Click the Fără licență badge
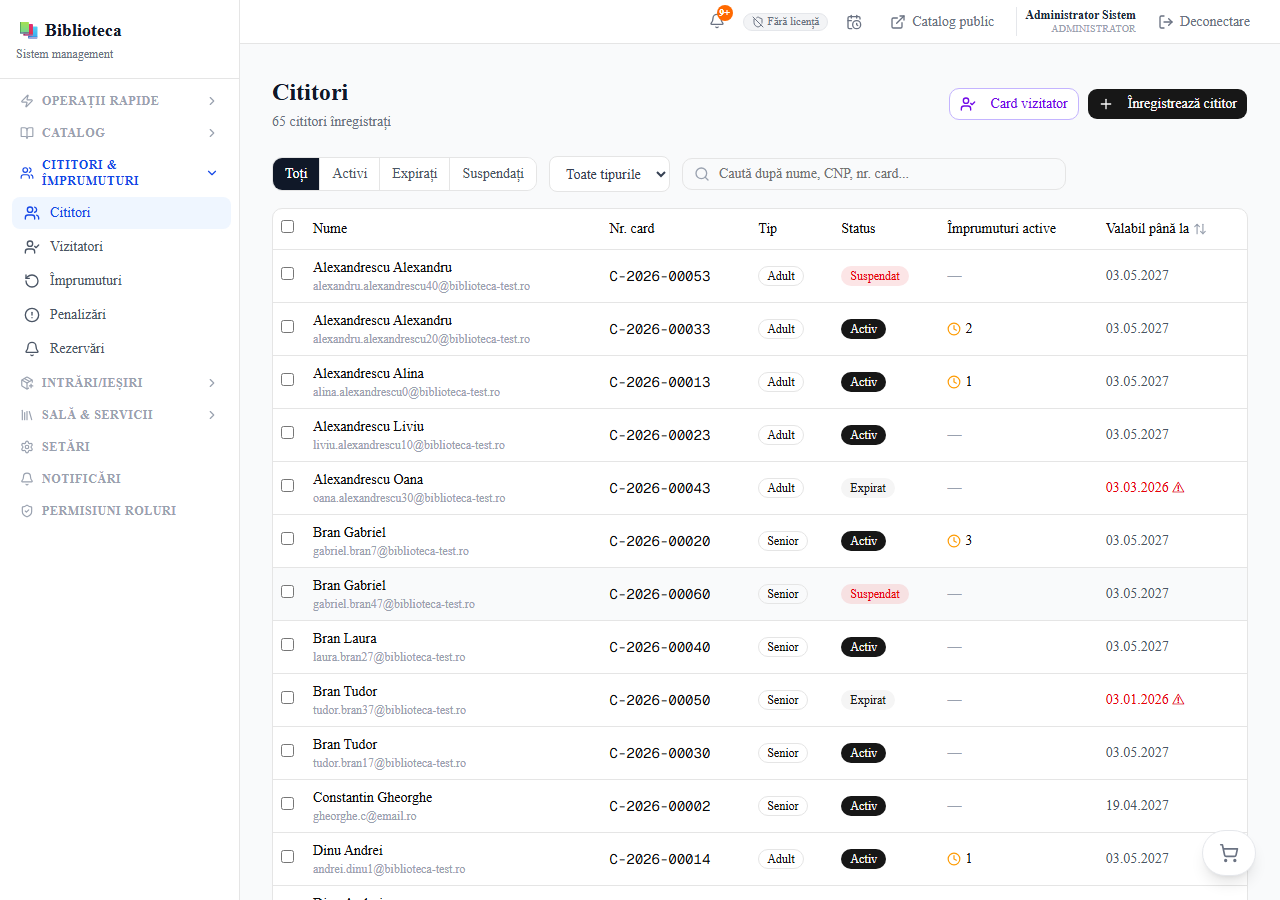The image size is (1280, 900). 785,22
